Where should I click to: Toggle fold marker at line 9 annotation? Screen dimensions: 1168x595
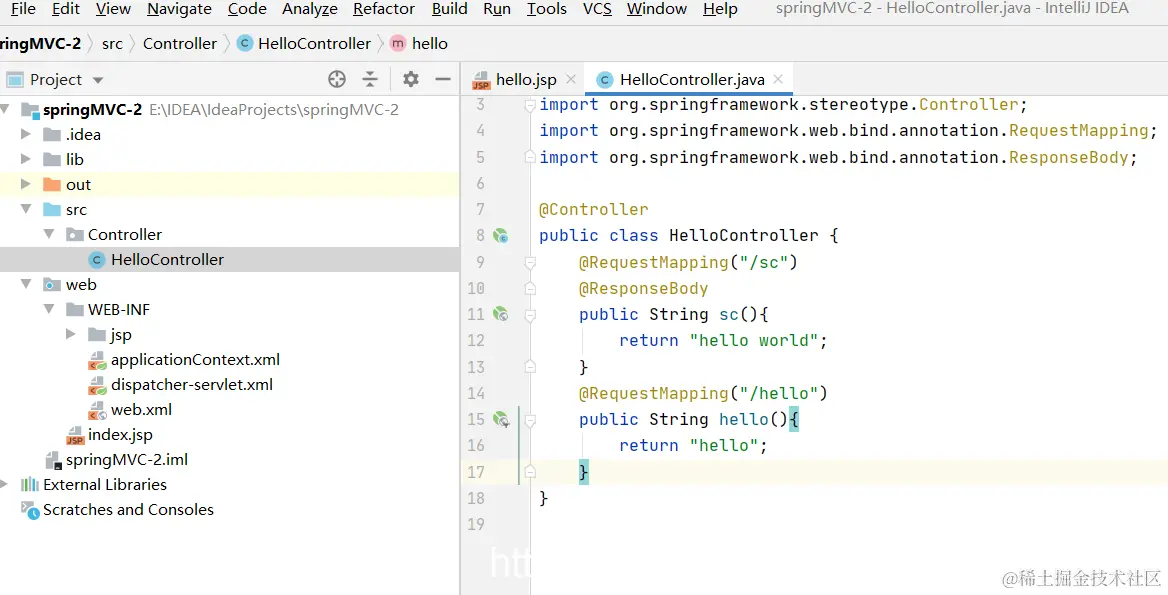pos(530,263)
